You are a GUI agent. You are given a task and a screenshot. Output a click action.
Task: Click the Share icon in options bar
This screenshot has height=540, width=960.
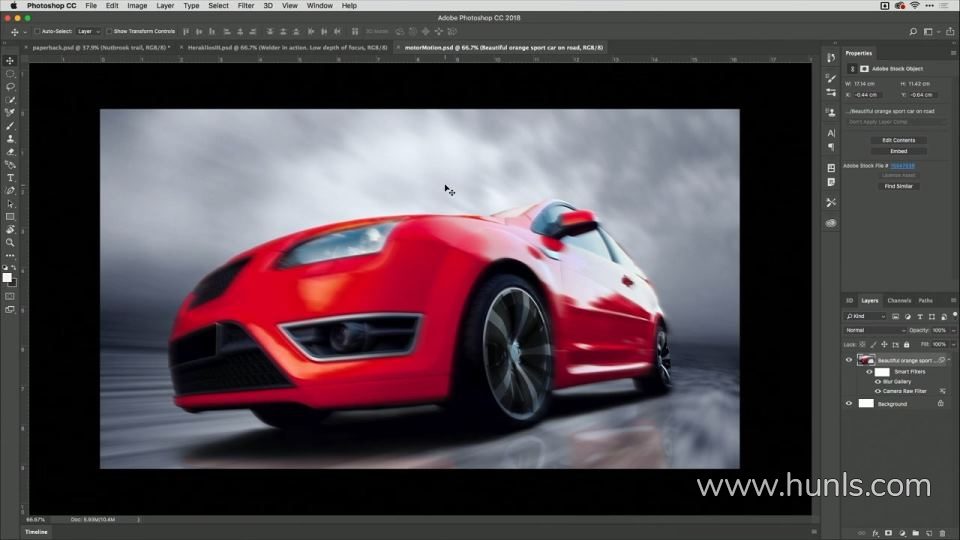950,31
